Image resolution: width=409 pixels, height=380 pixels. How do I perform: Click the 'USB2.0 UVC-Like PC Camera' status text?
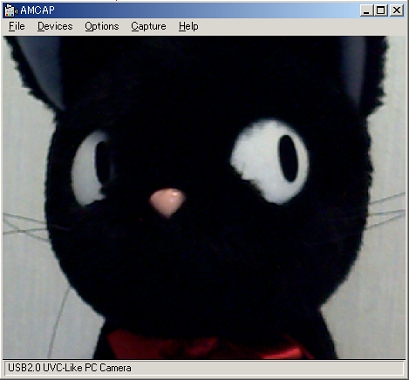pos(70,368)
